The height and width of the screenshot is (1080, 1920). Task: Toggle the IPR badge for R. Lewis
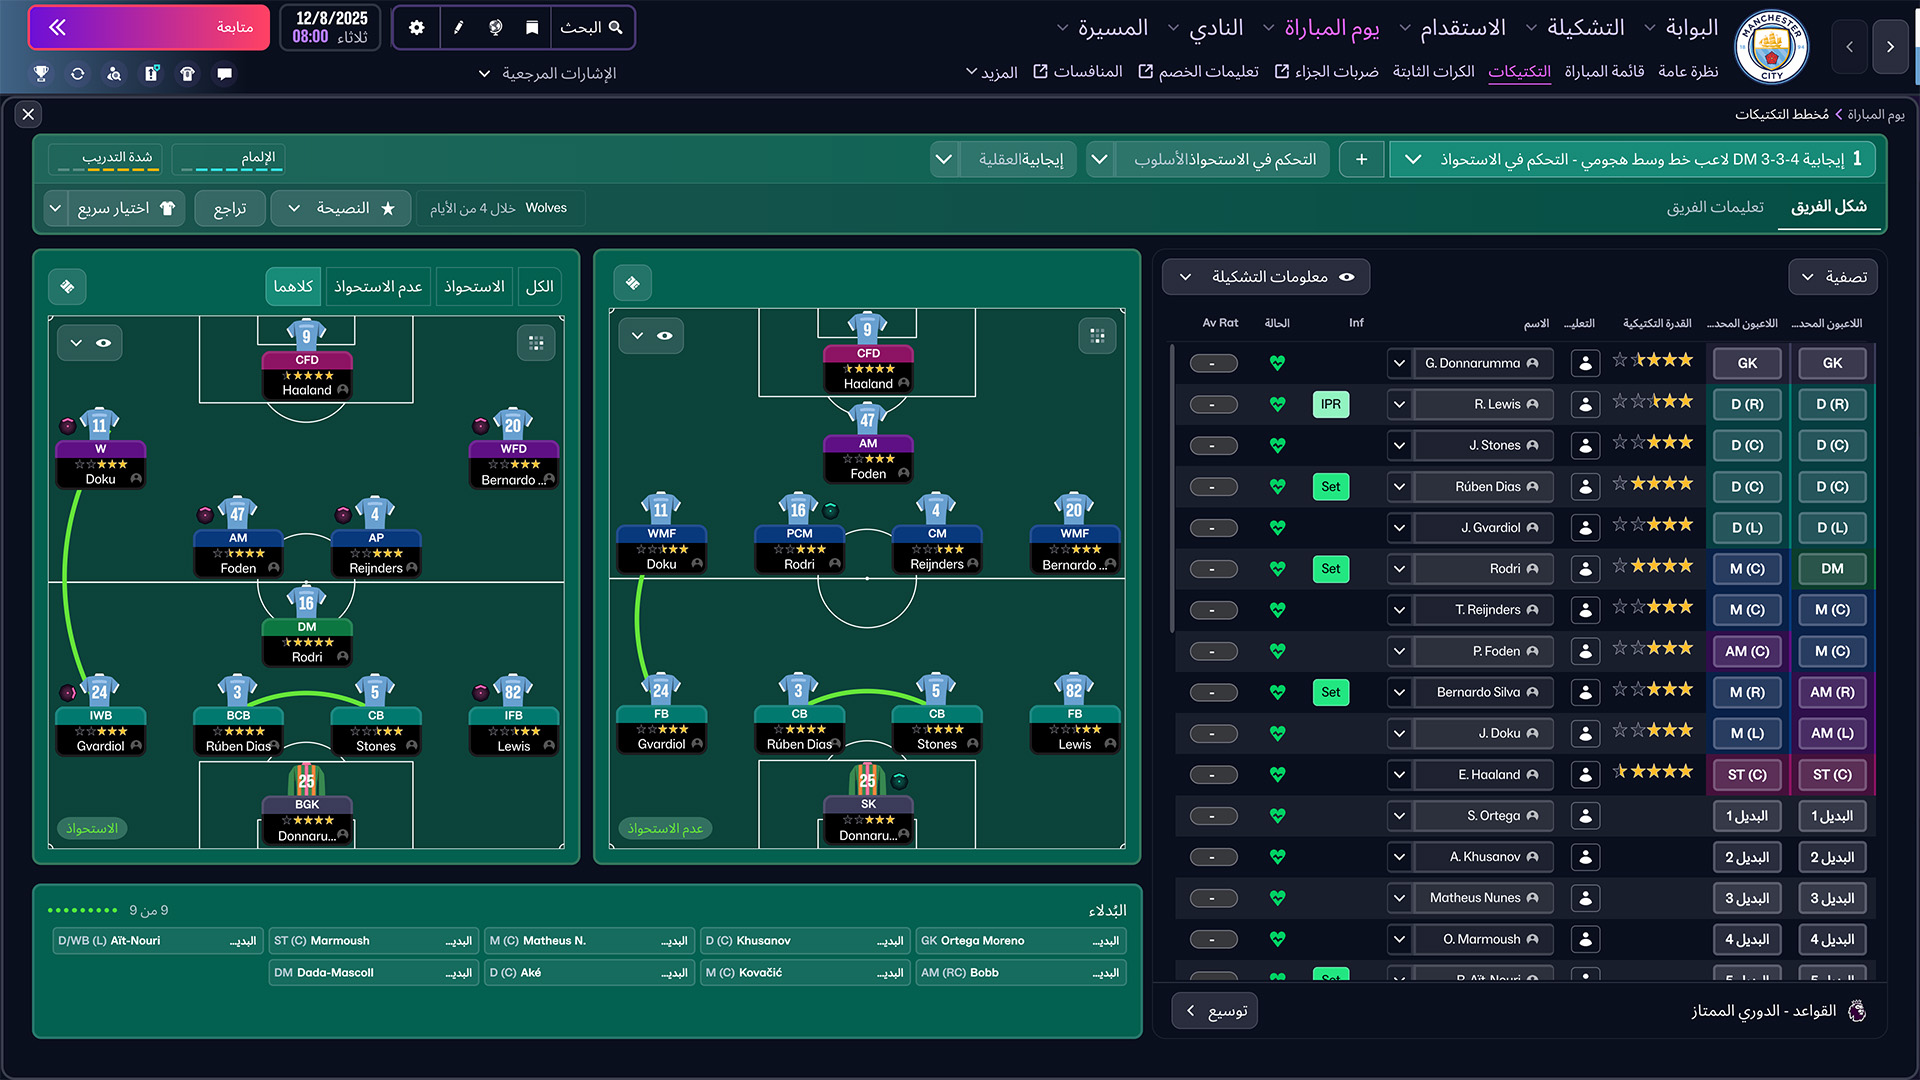pos(1330,405)
